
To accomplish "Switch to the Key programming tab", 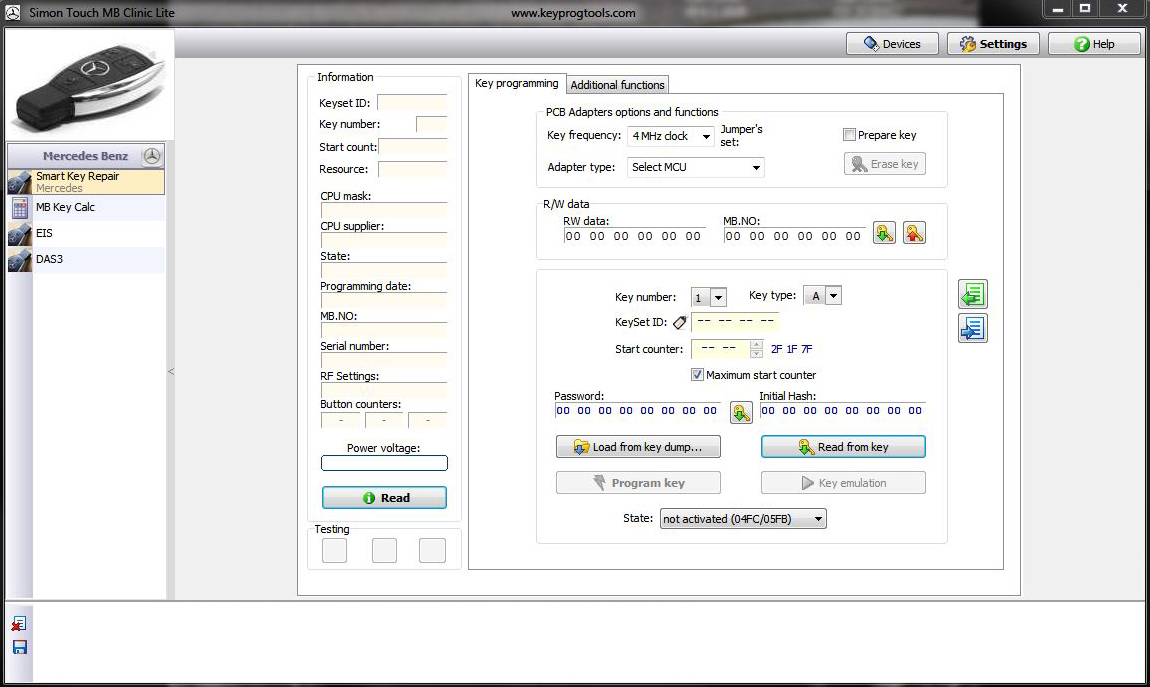I will click(517, 84).
